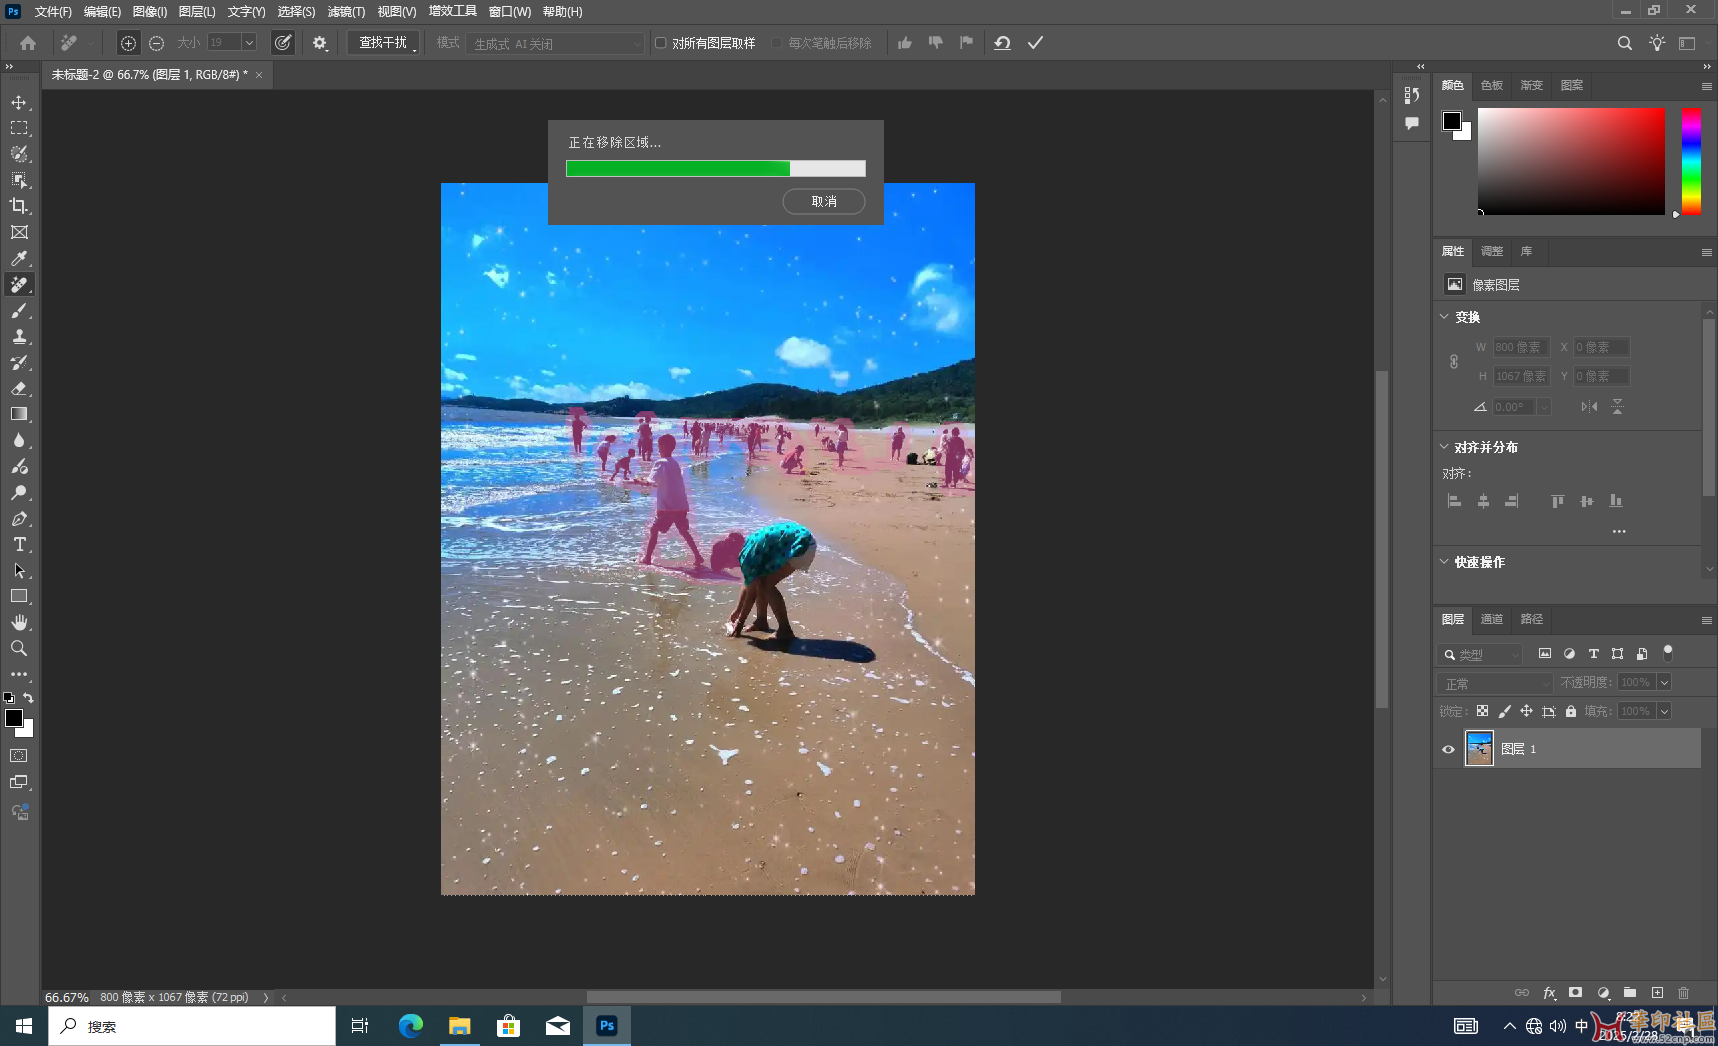Open Windows Start menu
The height and width of the screenshot is (1046, 1718).
point(24,1026)
